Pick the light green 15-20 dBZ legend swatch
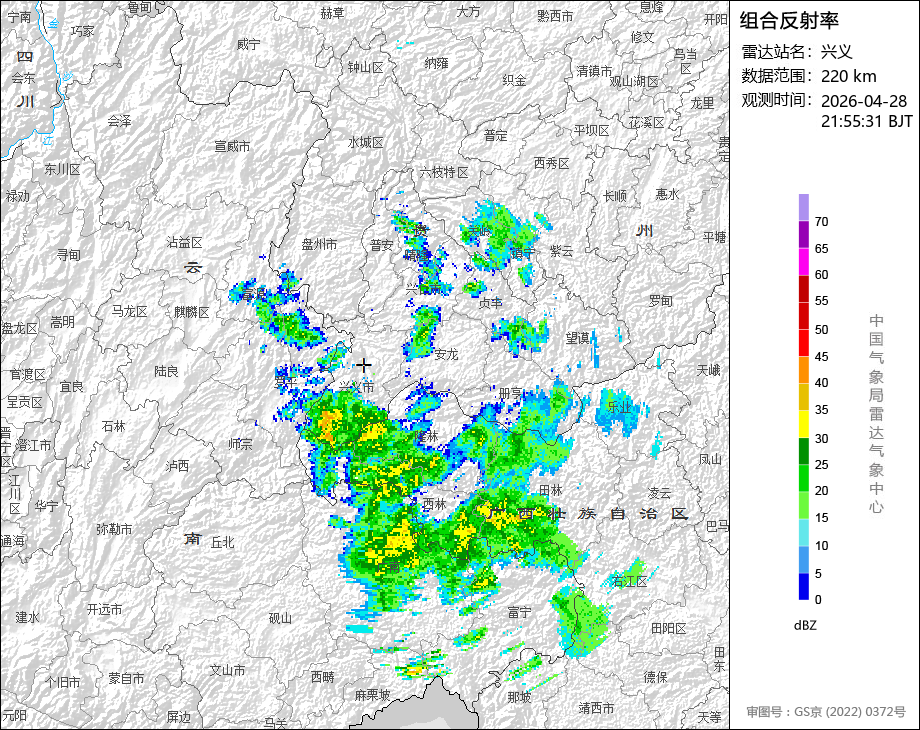Viewport: 920px width, 730px height. click(x=804, y=505)
